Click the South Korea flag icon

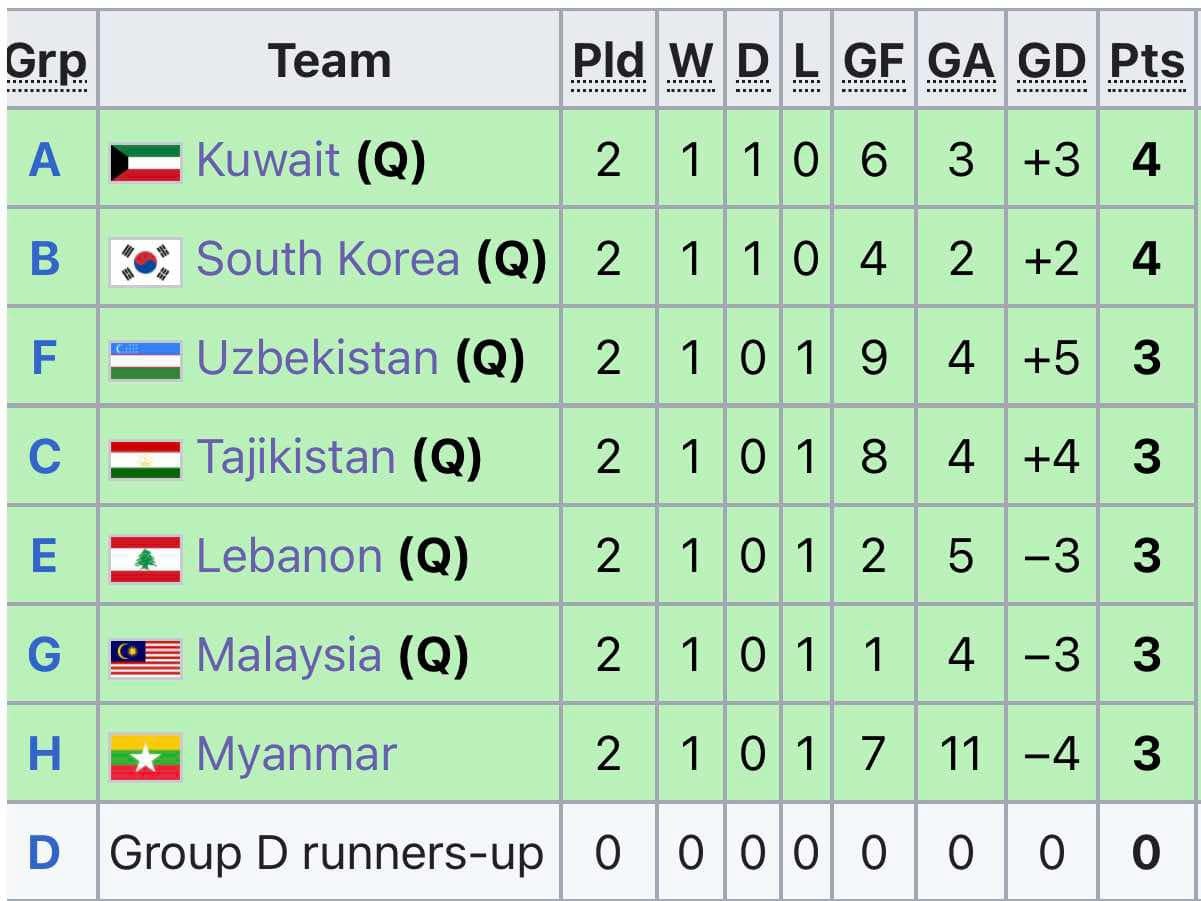(x=145, y=261)
